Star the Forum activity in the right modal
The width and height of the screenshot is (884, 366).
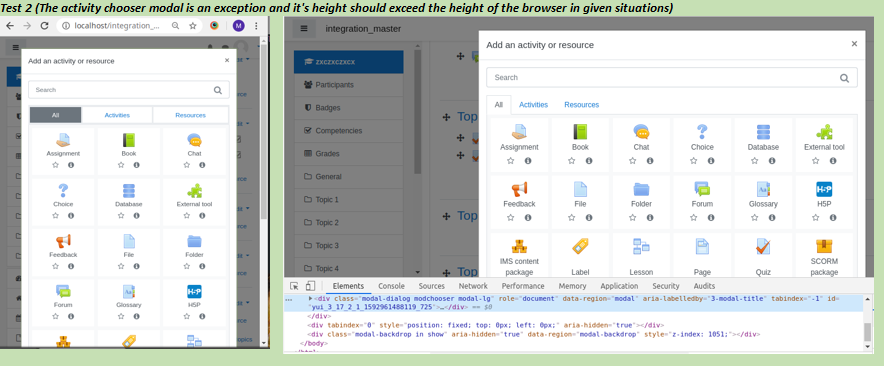pyautogui.click(x=693, y=218)
